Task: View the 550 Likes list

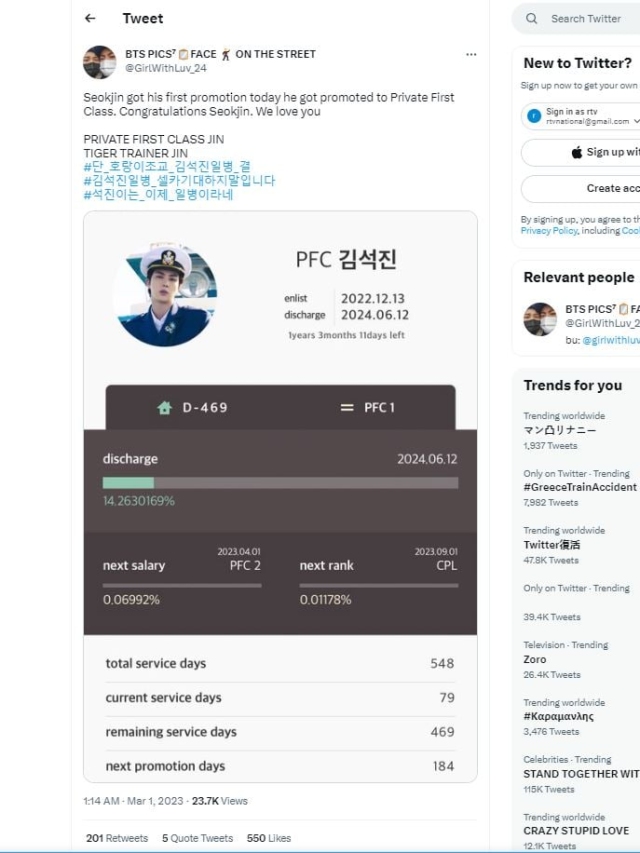Action: click(269, 838)
